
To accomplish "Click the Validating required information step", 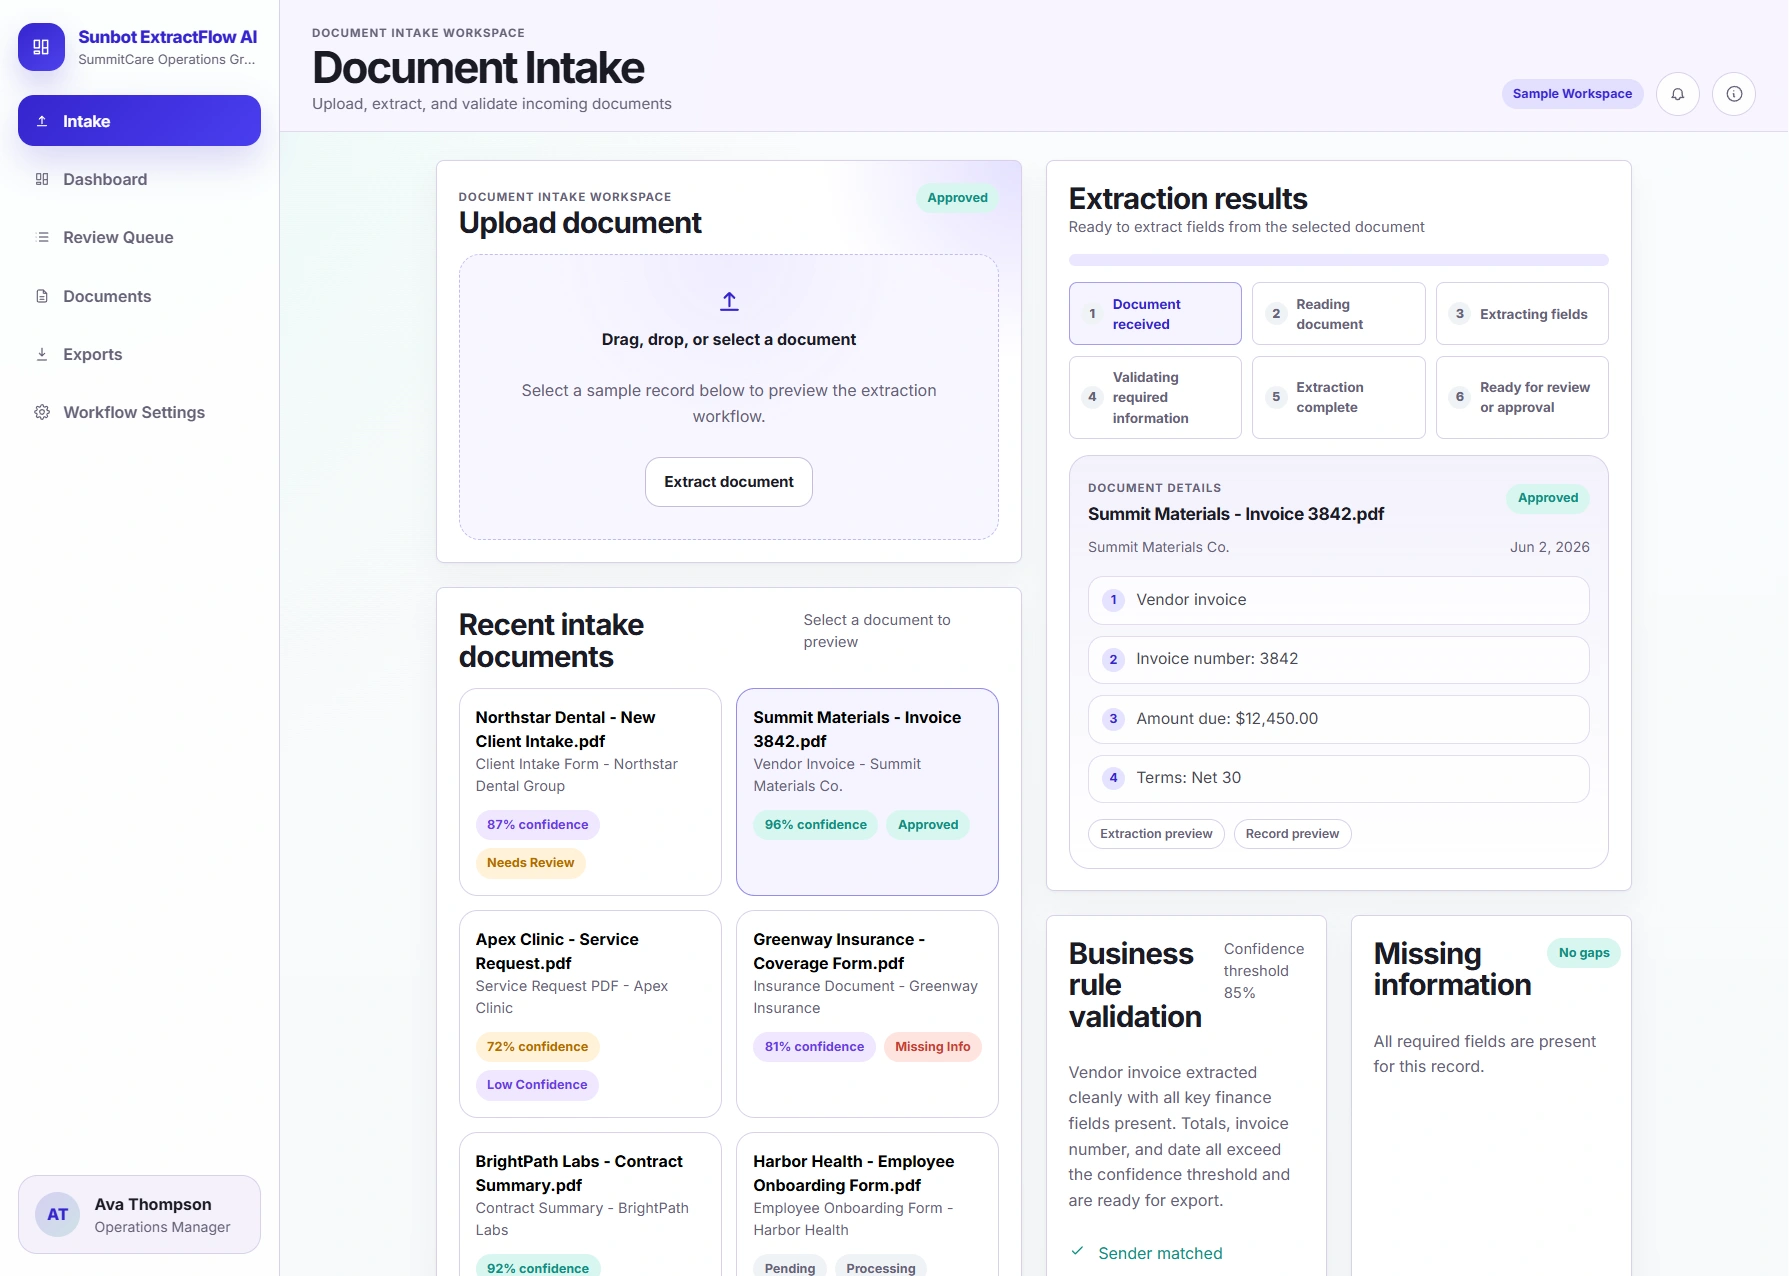I will tap(1155, 397).
